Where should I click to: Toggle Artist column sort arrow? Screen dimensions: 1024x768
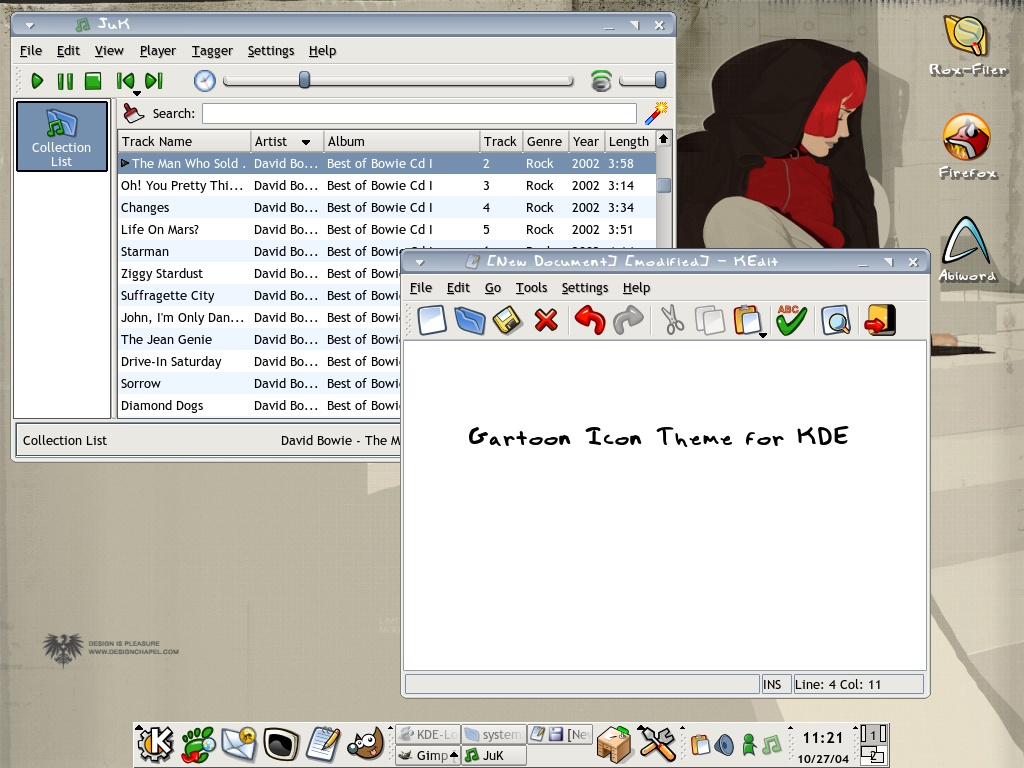305,142
